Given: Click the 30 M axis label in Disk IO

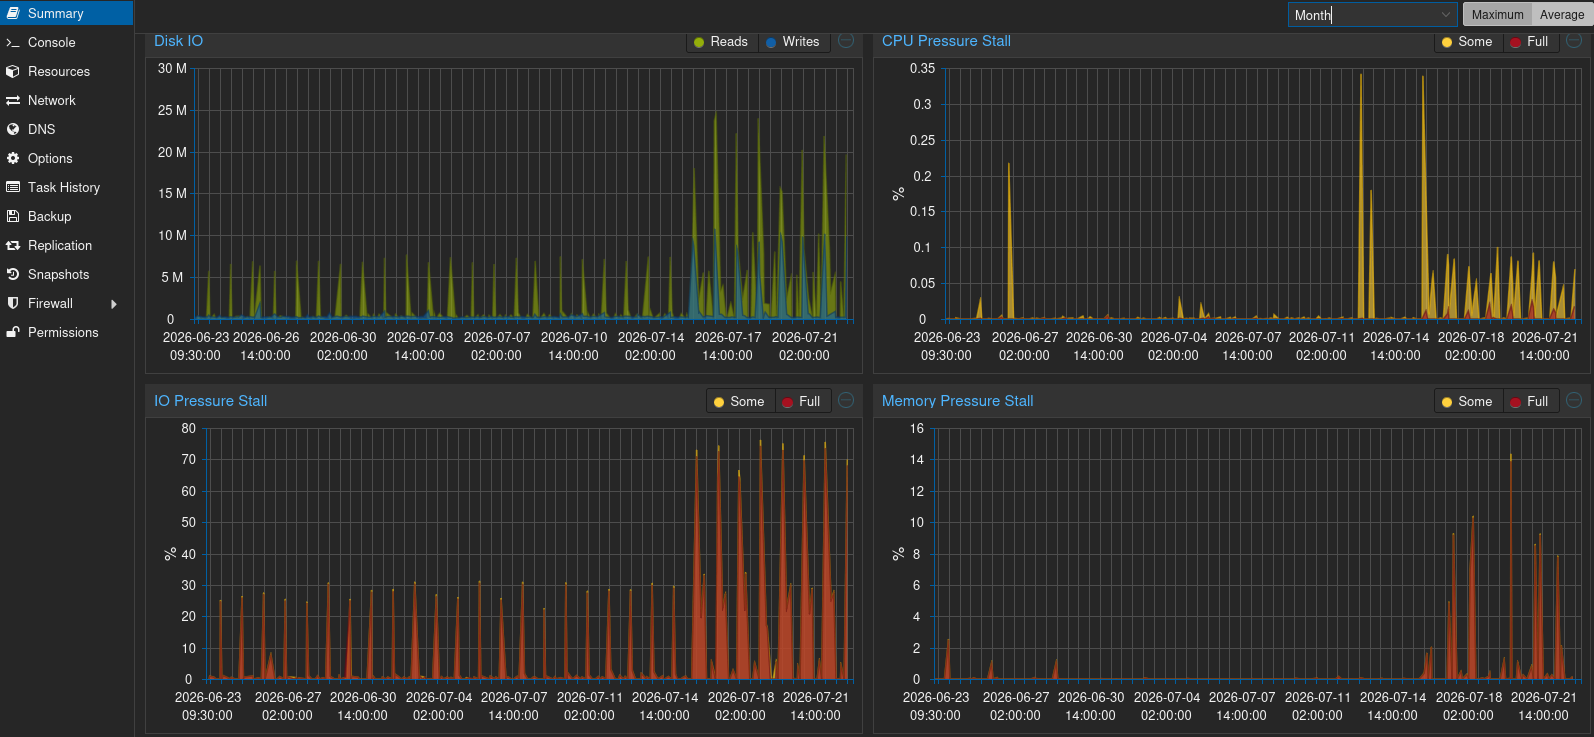Looking at the screenshot, I should pyautogui.click(x=172, y=69).
